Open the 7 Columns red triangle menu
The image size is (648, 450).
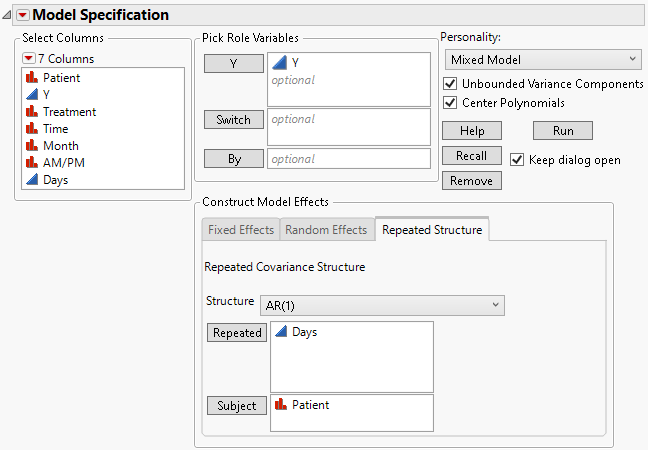pos(29,58)
